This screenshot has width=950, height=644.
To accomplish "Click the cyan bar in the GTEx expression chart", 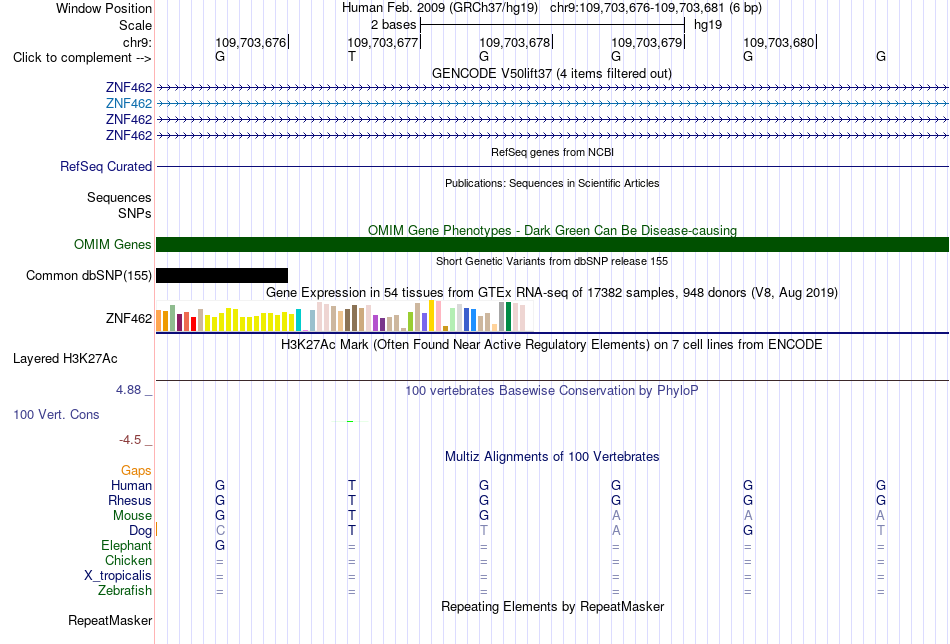I will coord(298,320).
